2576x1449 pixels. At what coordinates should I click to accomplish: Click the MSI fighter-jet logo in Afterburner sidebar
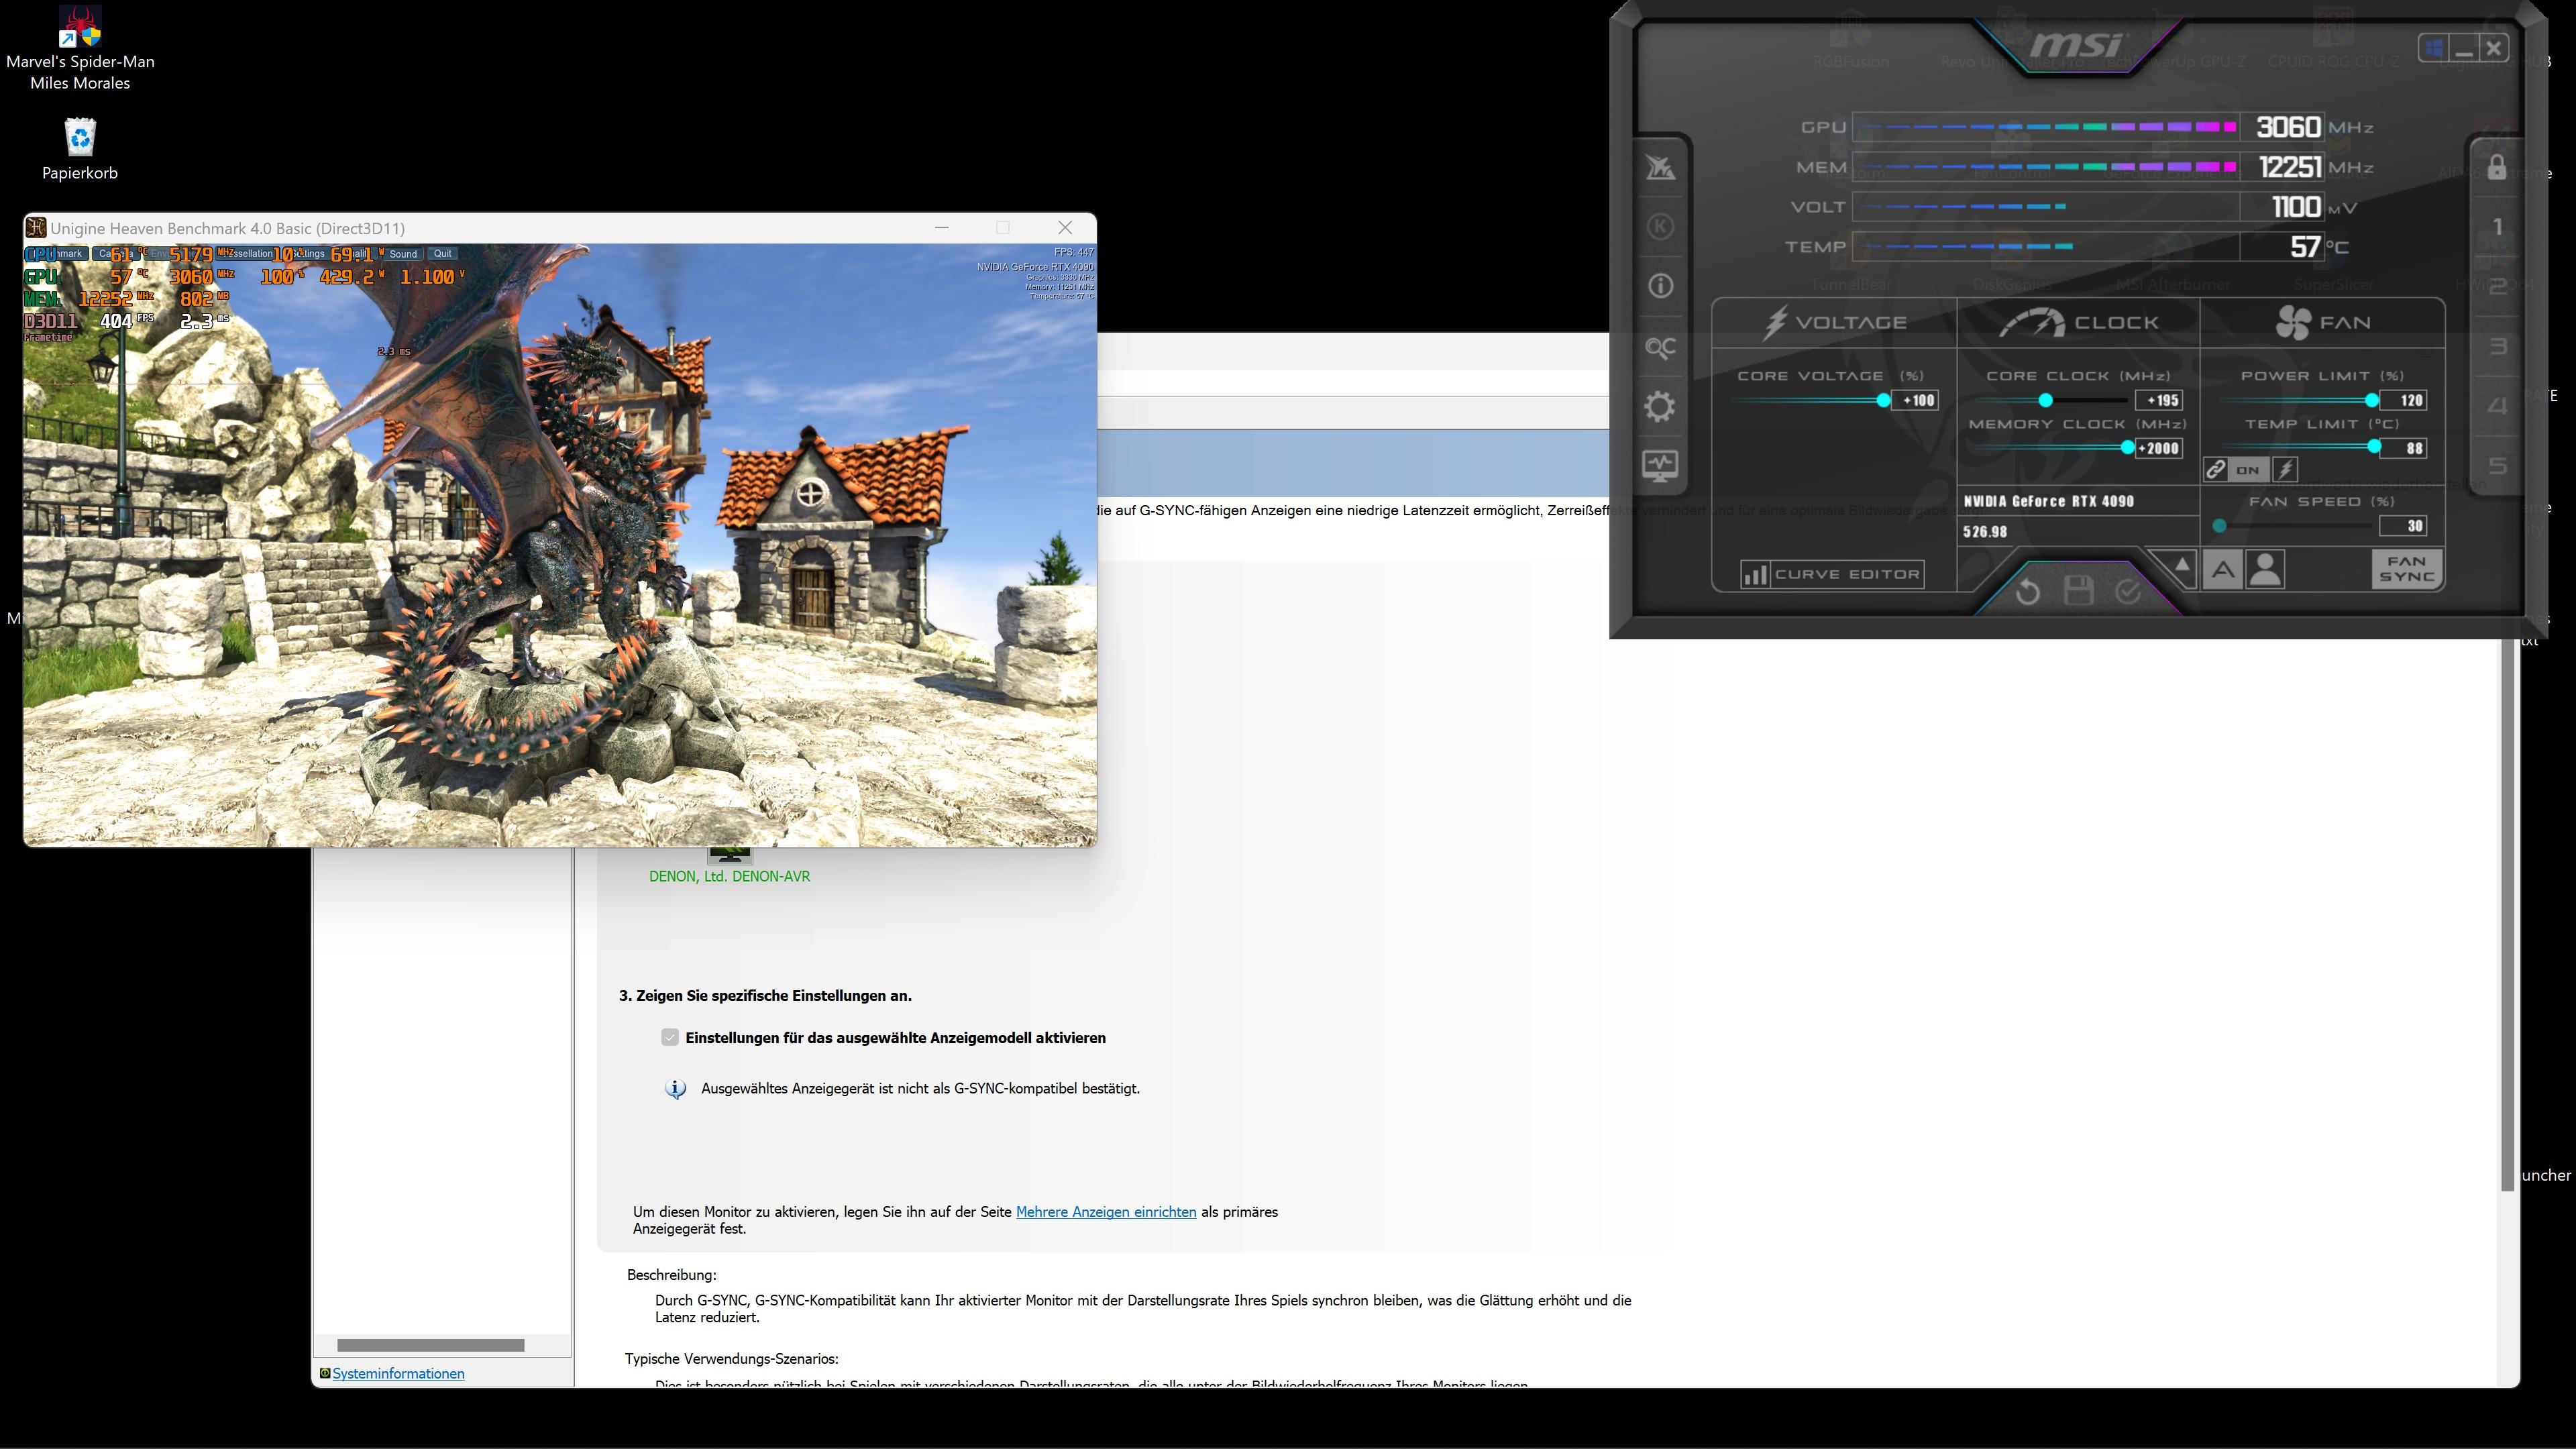[1660, 167]
